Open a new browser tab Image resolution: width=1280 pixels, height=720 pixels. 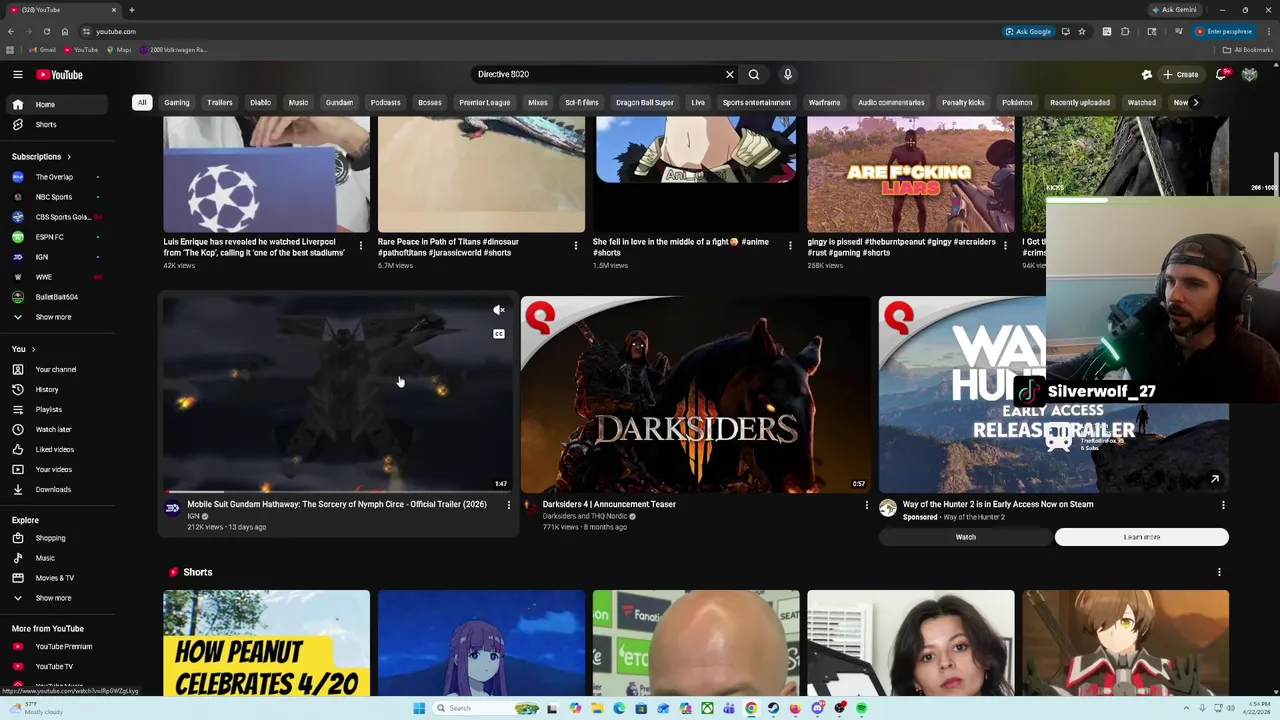tap(131, 10)
